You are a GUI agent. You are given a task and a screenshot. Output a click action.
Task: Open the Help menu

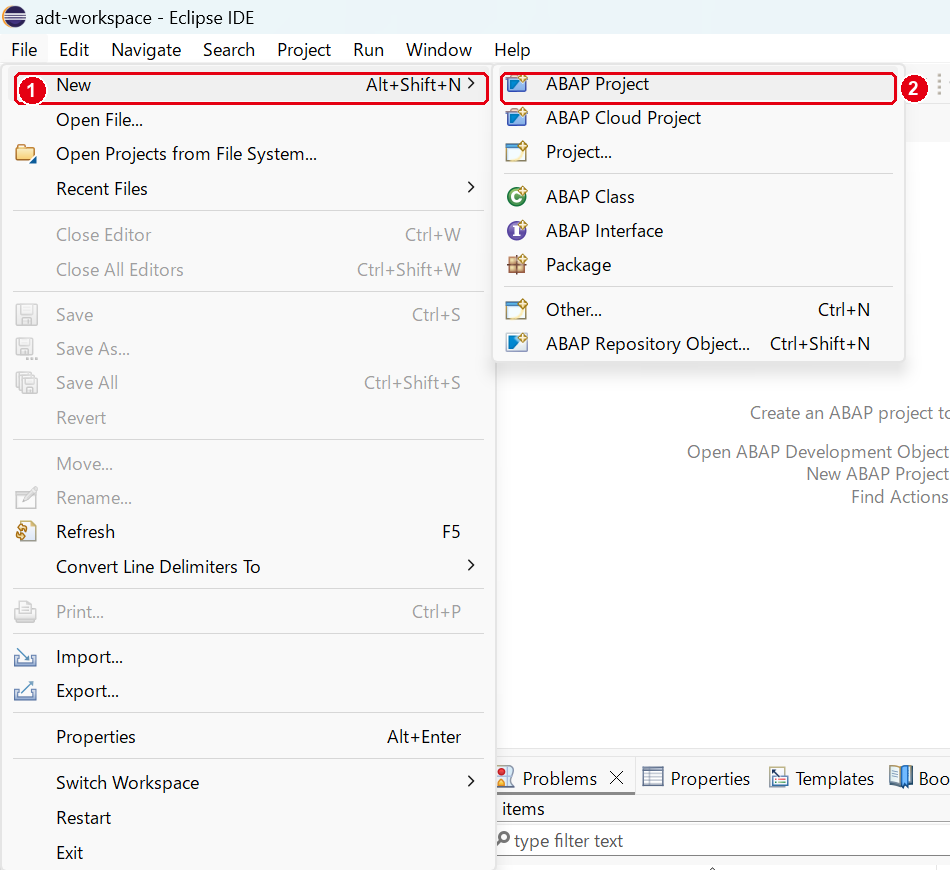click(513, 50)
